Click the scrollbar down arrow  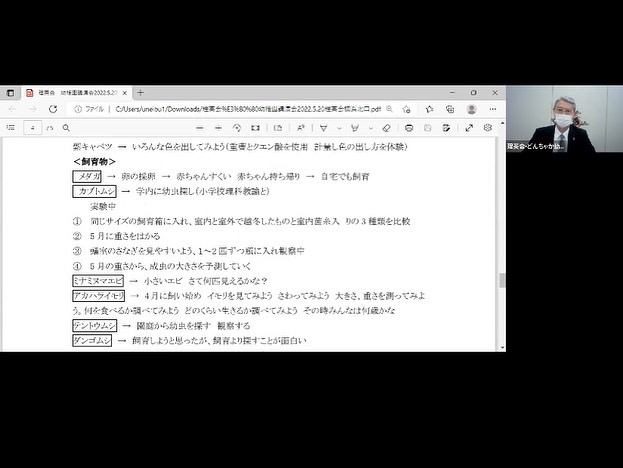coord(502,348)
